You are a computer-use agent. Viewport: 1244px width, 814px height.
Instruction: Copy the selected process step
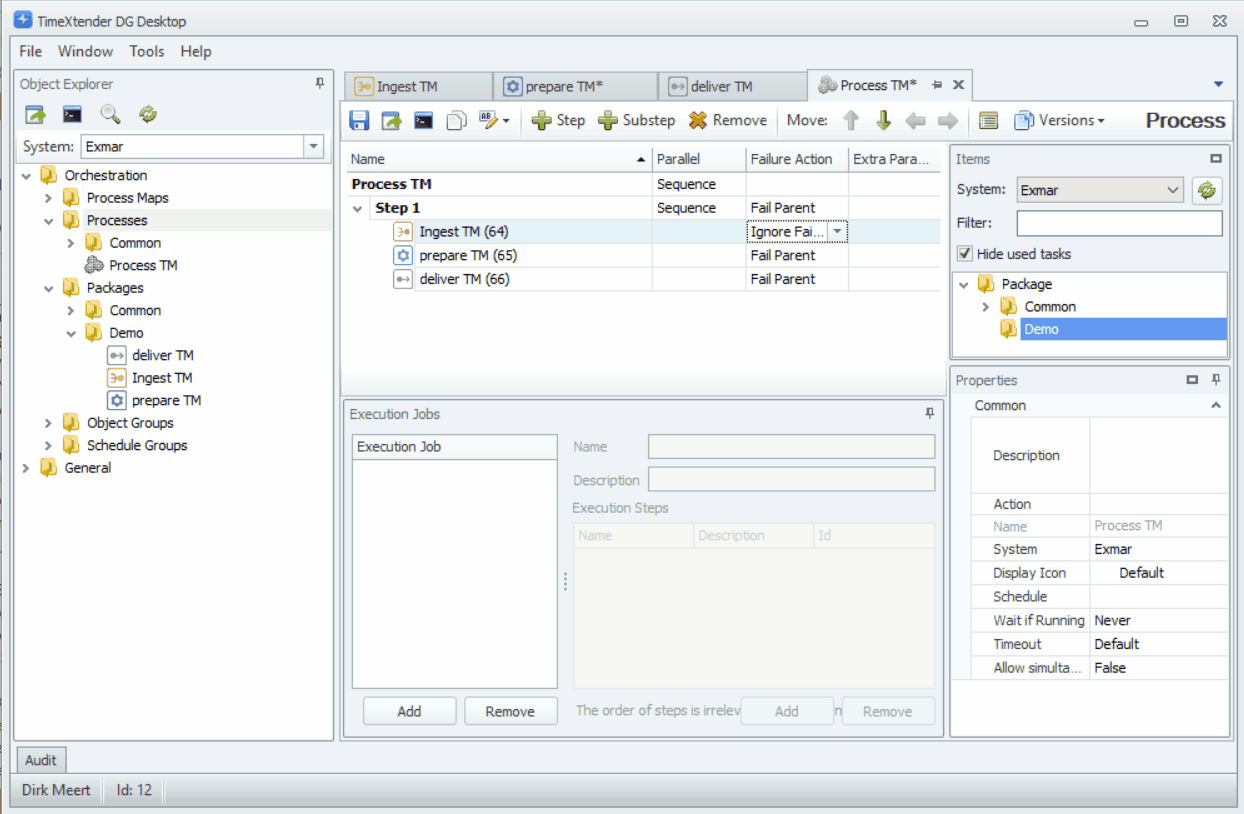point(456,120)
